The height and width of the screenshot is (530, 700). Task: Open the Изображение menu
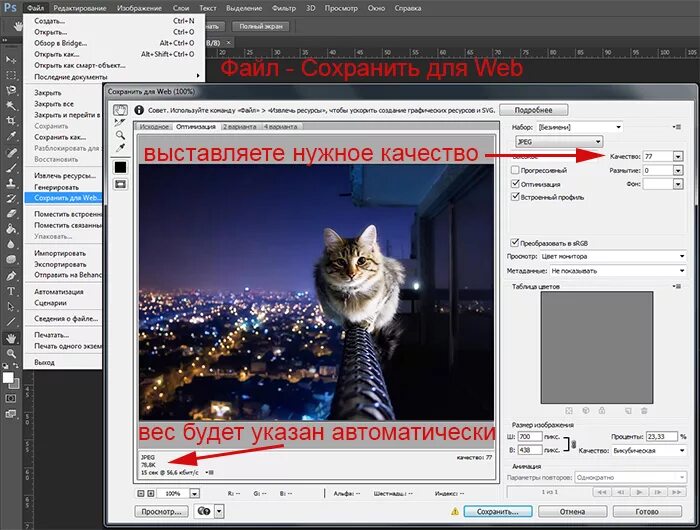click(139, 8)
